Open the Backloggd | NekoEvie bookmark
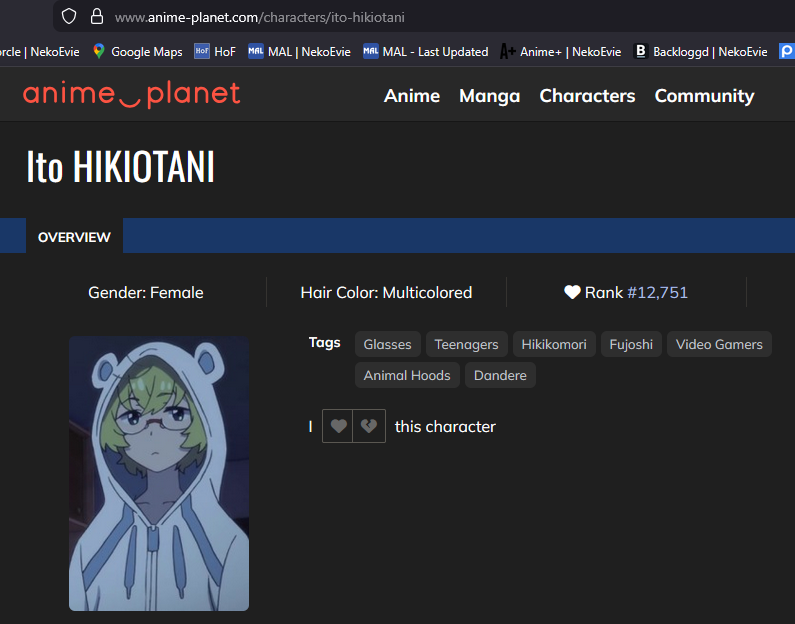The width and height of the screenshot is (795, 624). (700, 52)
